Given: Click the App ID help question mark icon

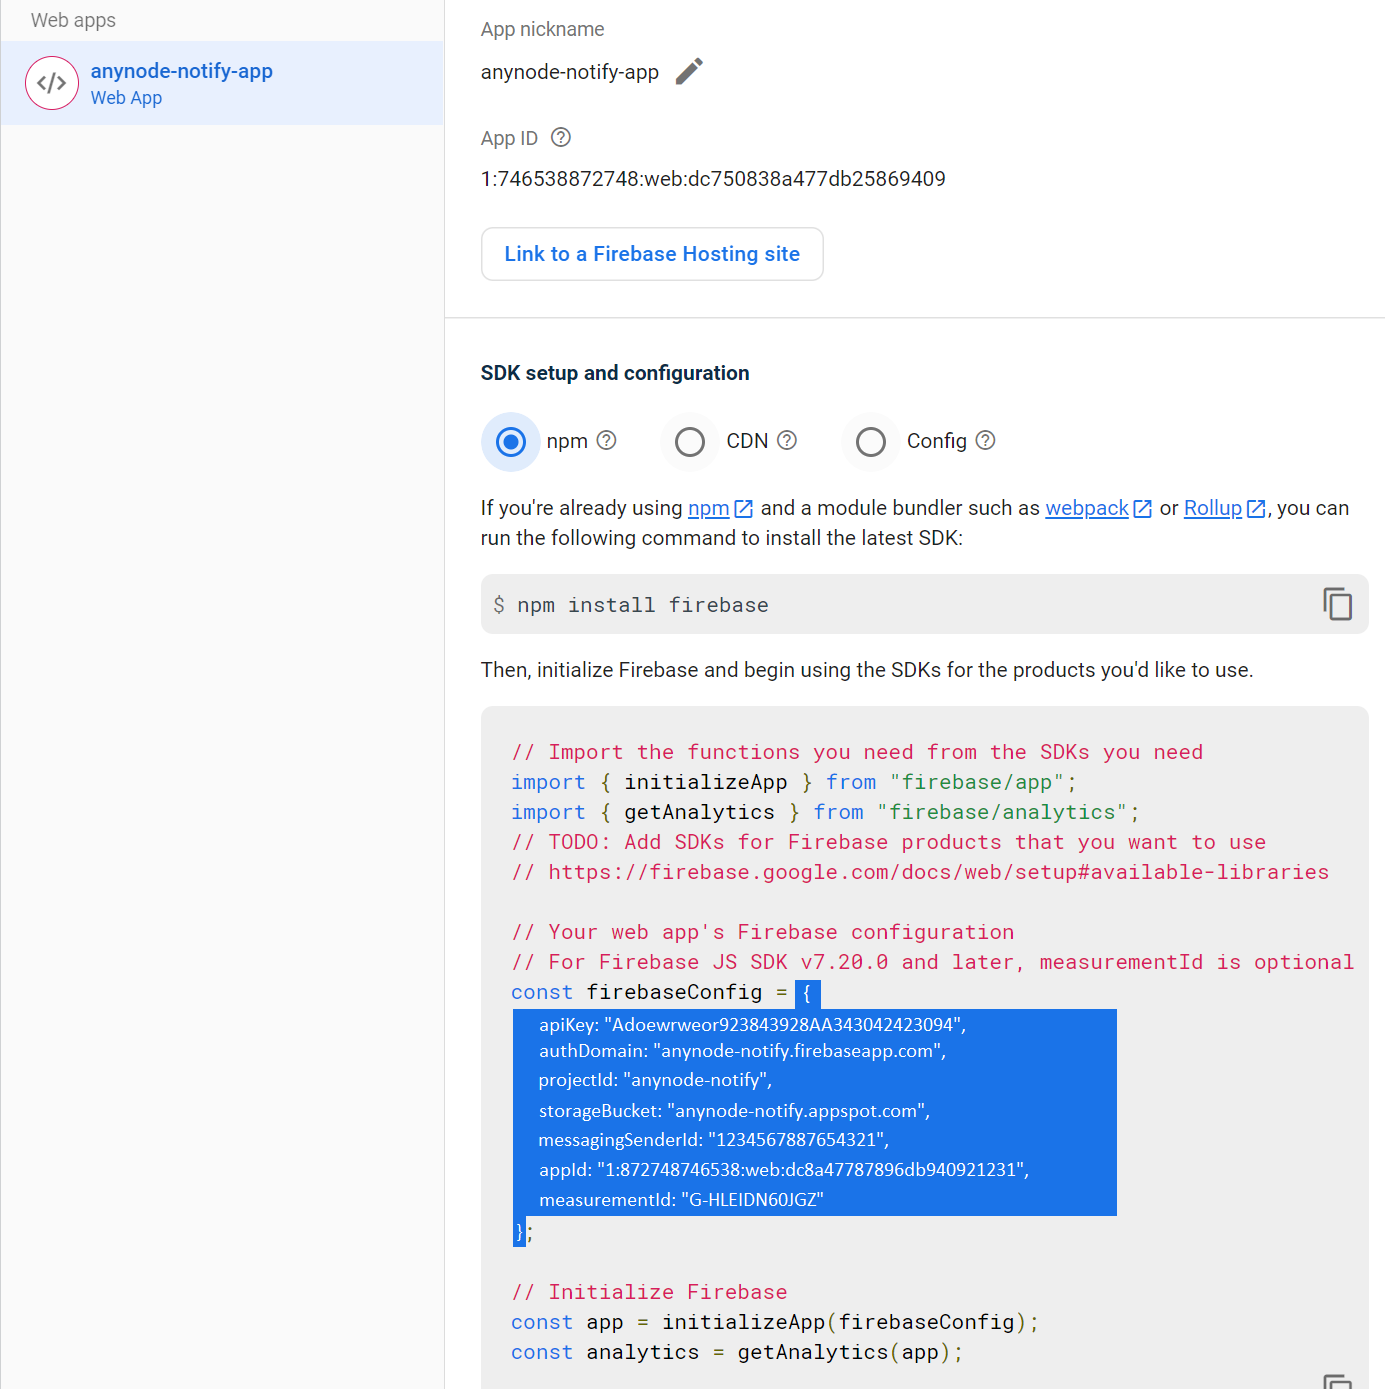Looking at the screenshot, I should point(561,138).
